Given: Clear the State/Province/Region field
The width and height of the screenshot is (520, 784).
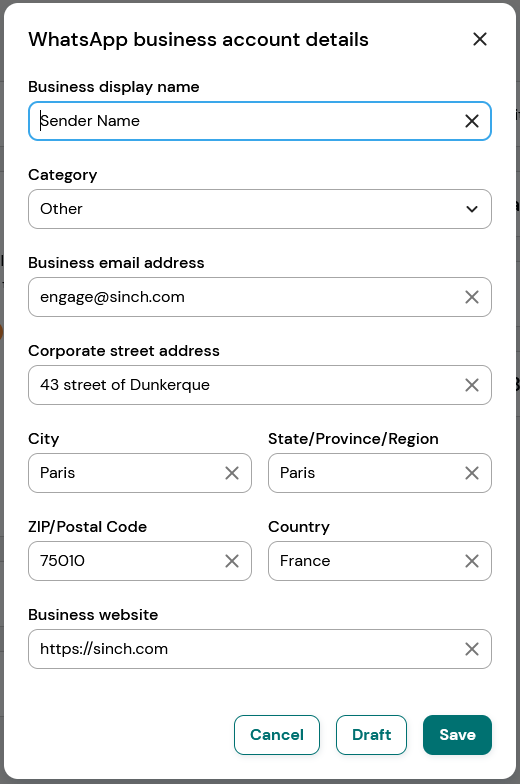Looking at the screenshot, I should tap(472, 473).
